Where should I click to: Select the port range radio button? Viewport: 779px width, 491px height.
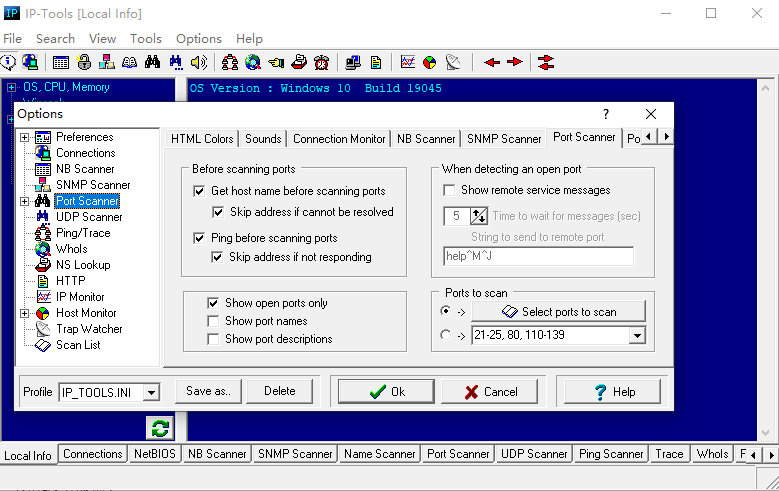446,335
